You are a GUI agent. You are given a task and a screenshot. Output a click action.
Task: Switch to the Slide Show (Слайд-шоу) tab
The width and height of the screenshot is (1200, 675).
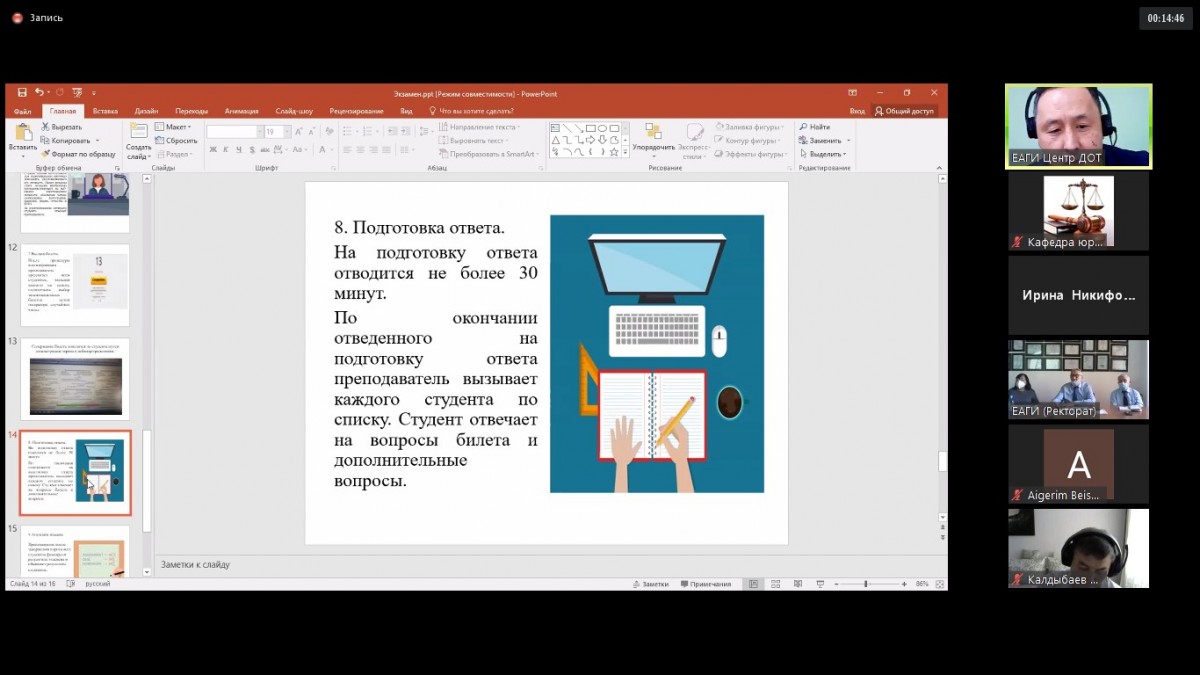click(x=294, y=111)
